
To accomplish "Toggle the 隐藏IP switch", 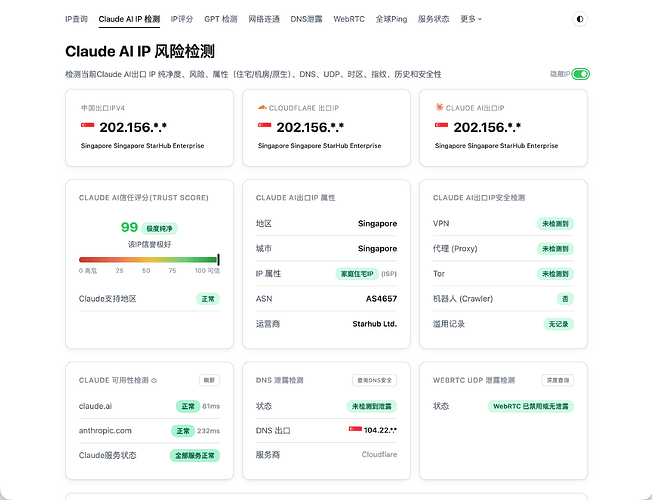I will tap(580, 74).
